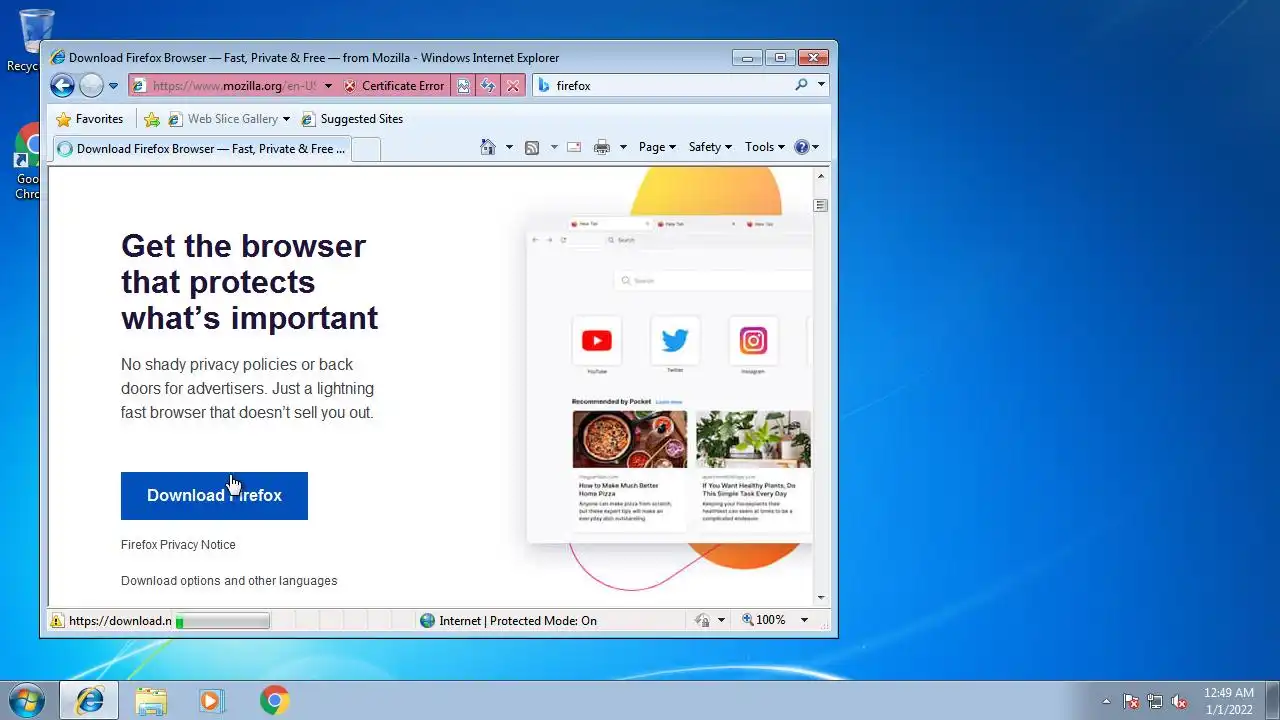Open Suggested Sites on Favorites bar
The image size is (1280, 720).
coord(352,119)
